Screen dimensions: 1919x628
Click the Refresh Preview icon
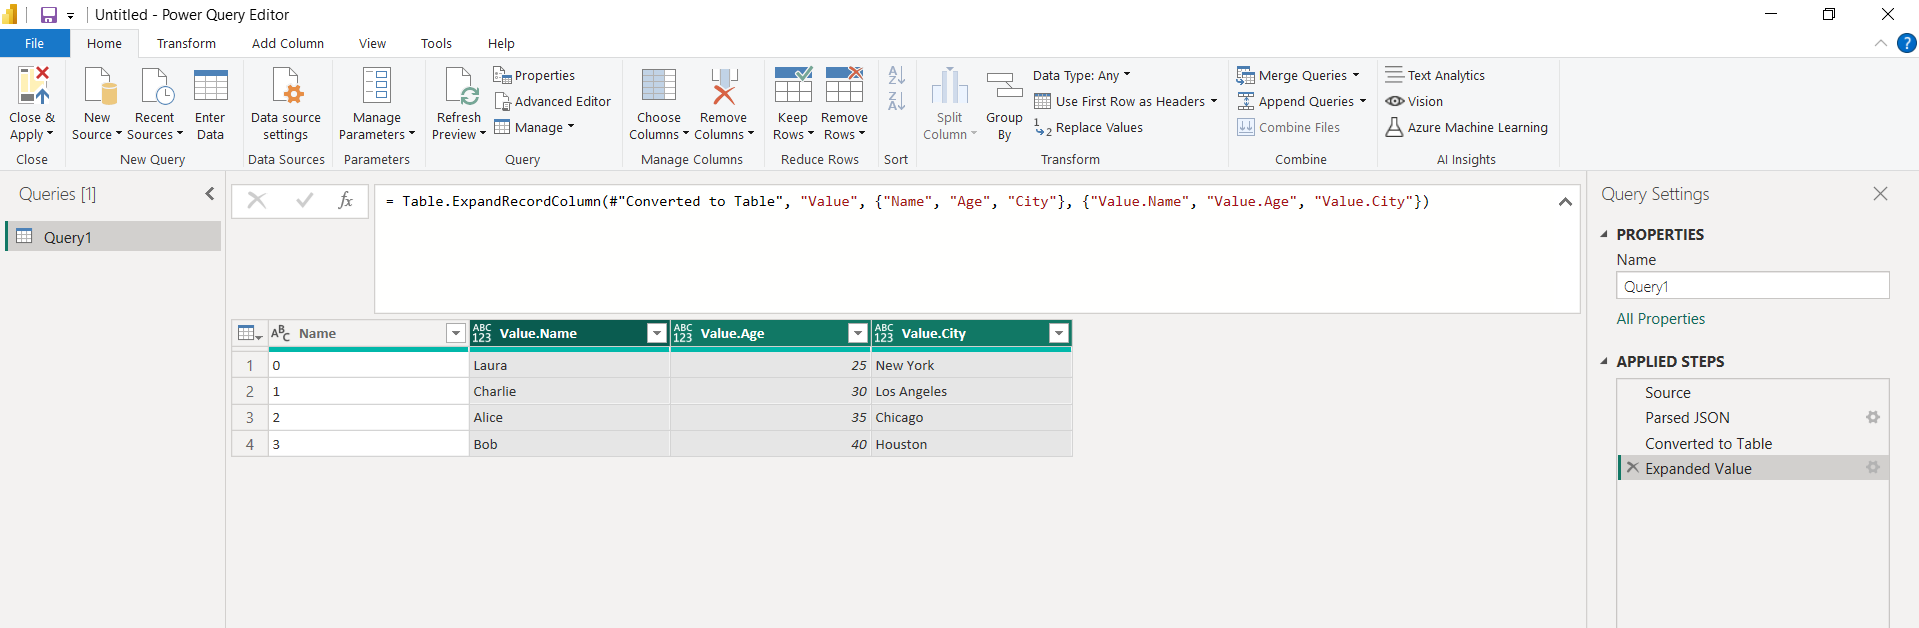(460, 86)
